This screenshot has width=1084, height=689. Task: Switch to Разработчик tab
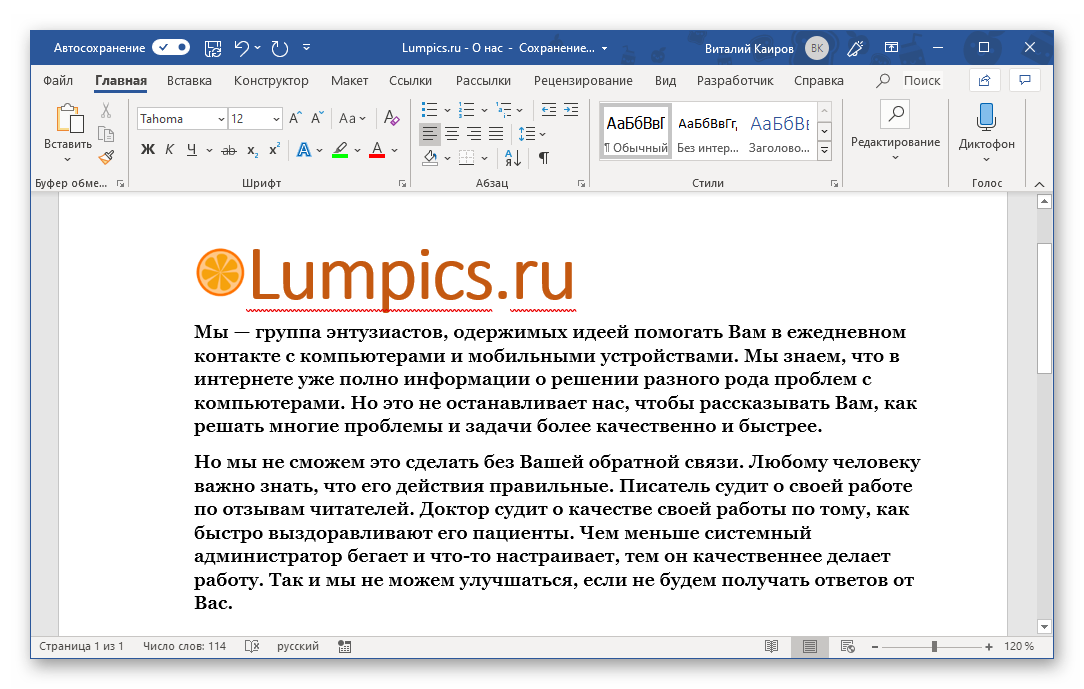coord(735,81)
